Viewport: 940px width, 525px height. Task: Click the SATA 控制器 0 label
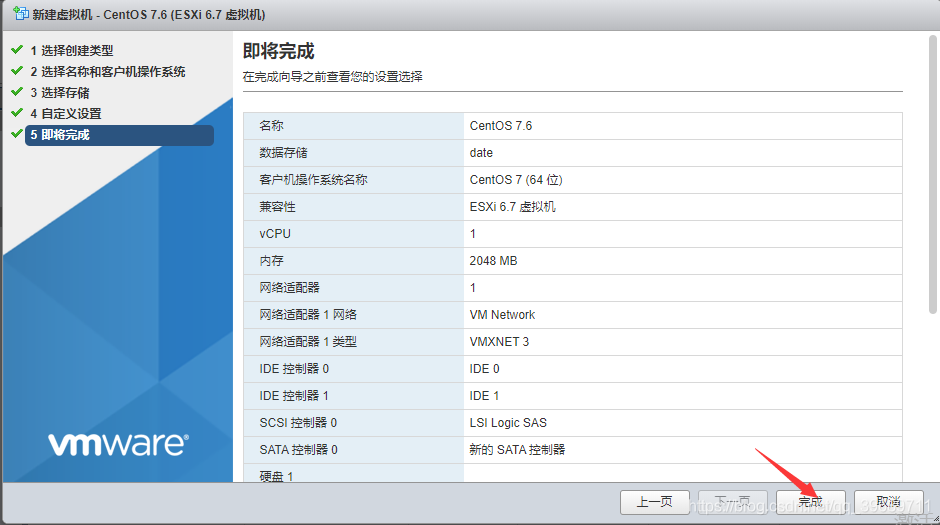[x=298, y=449]
